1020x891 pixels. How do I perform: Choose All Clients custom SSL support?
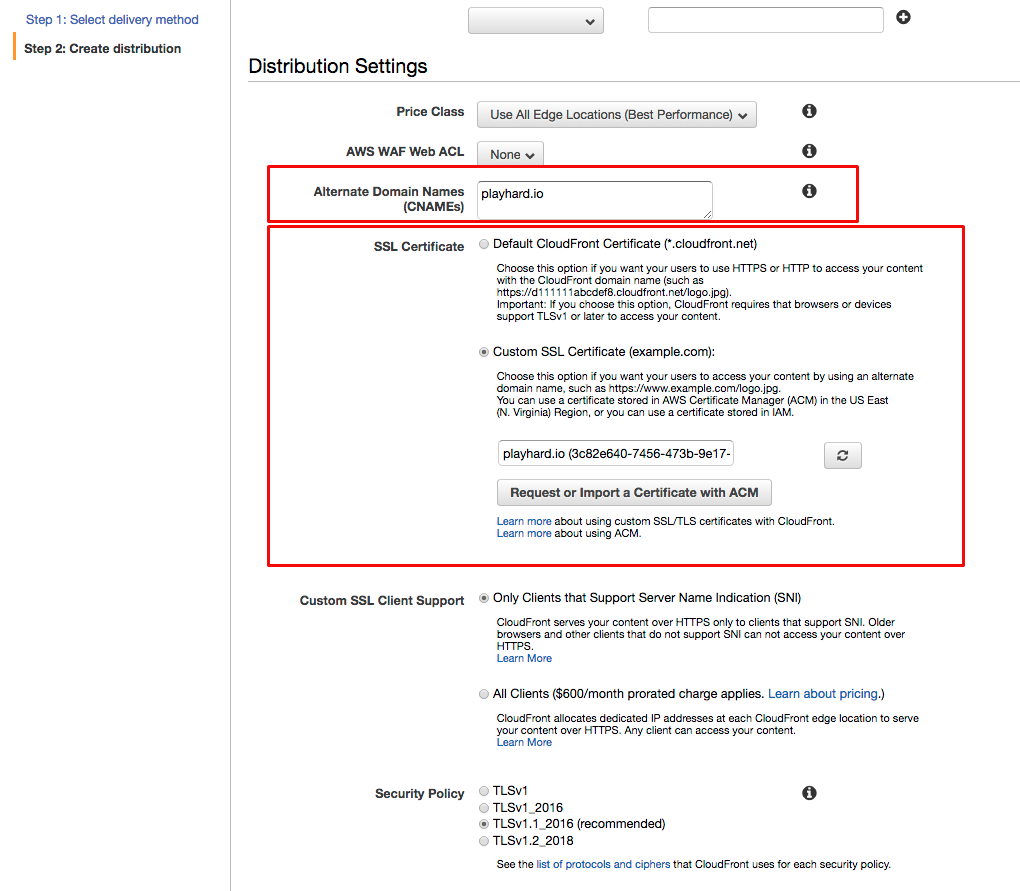point(483,693)
